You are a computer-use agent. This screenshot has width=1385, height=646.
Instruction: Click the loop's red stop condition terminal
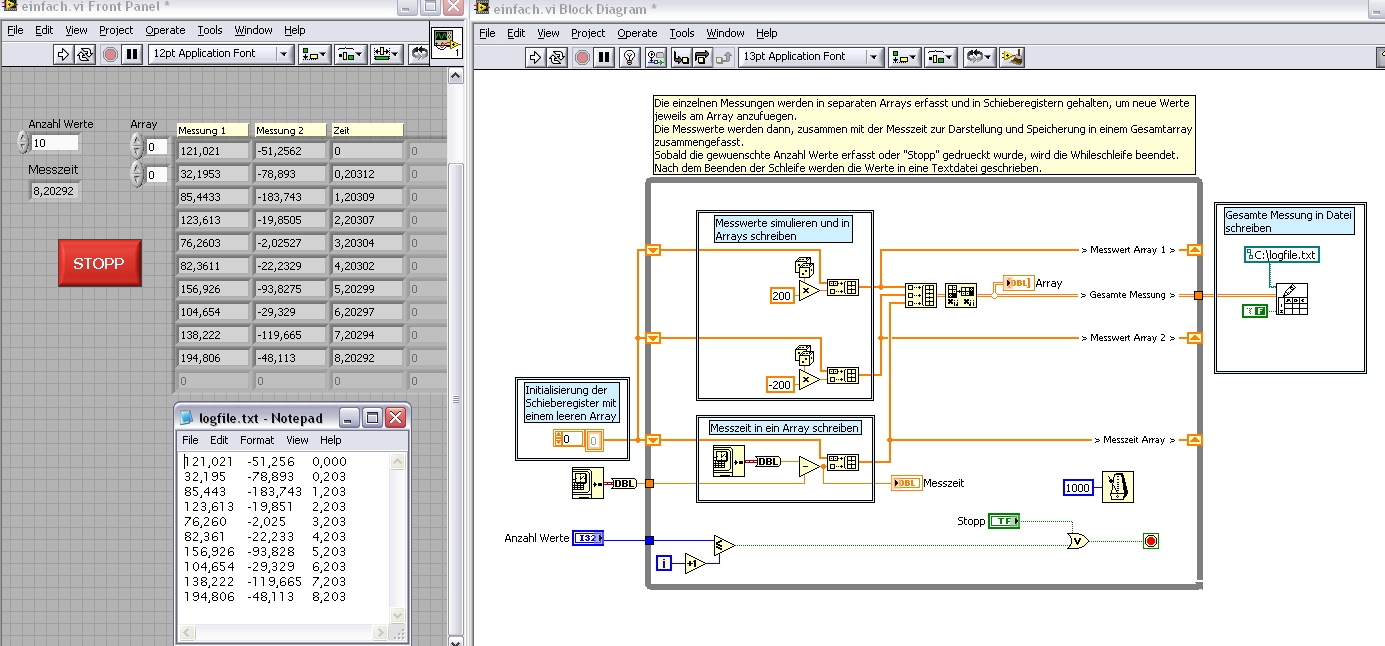[1151, 541]
